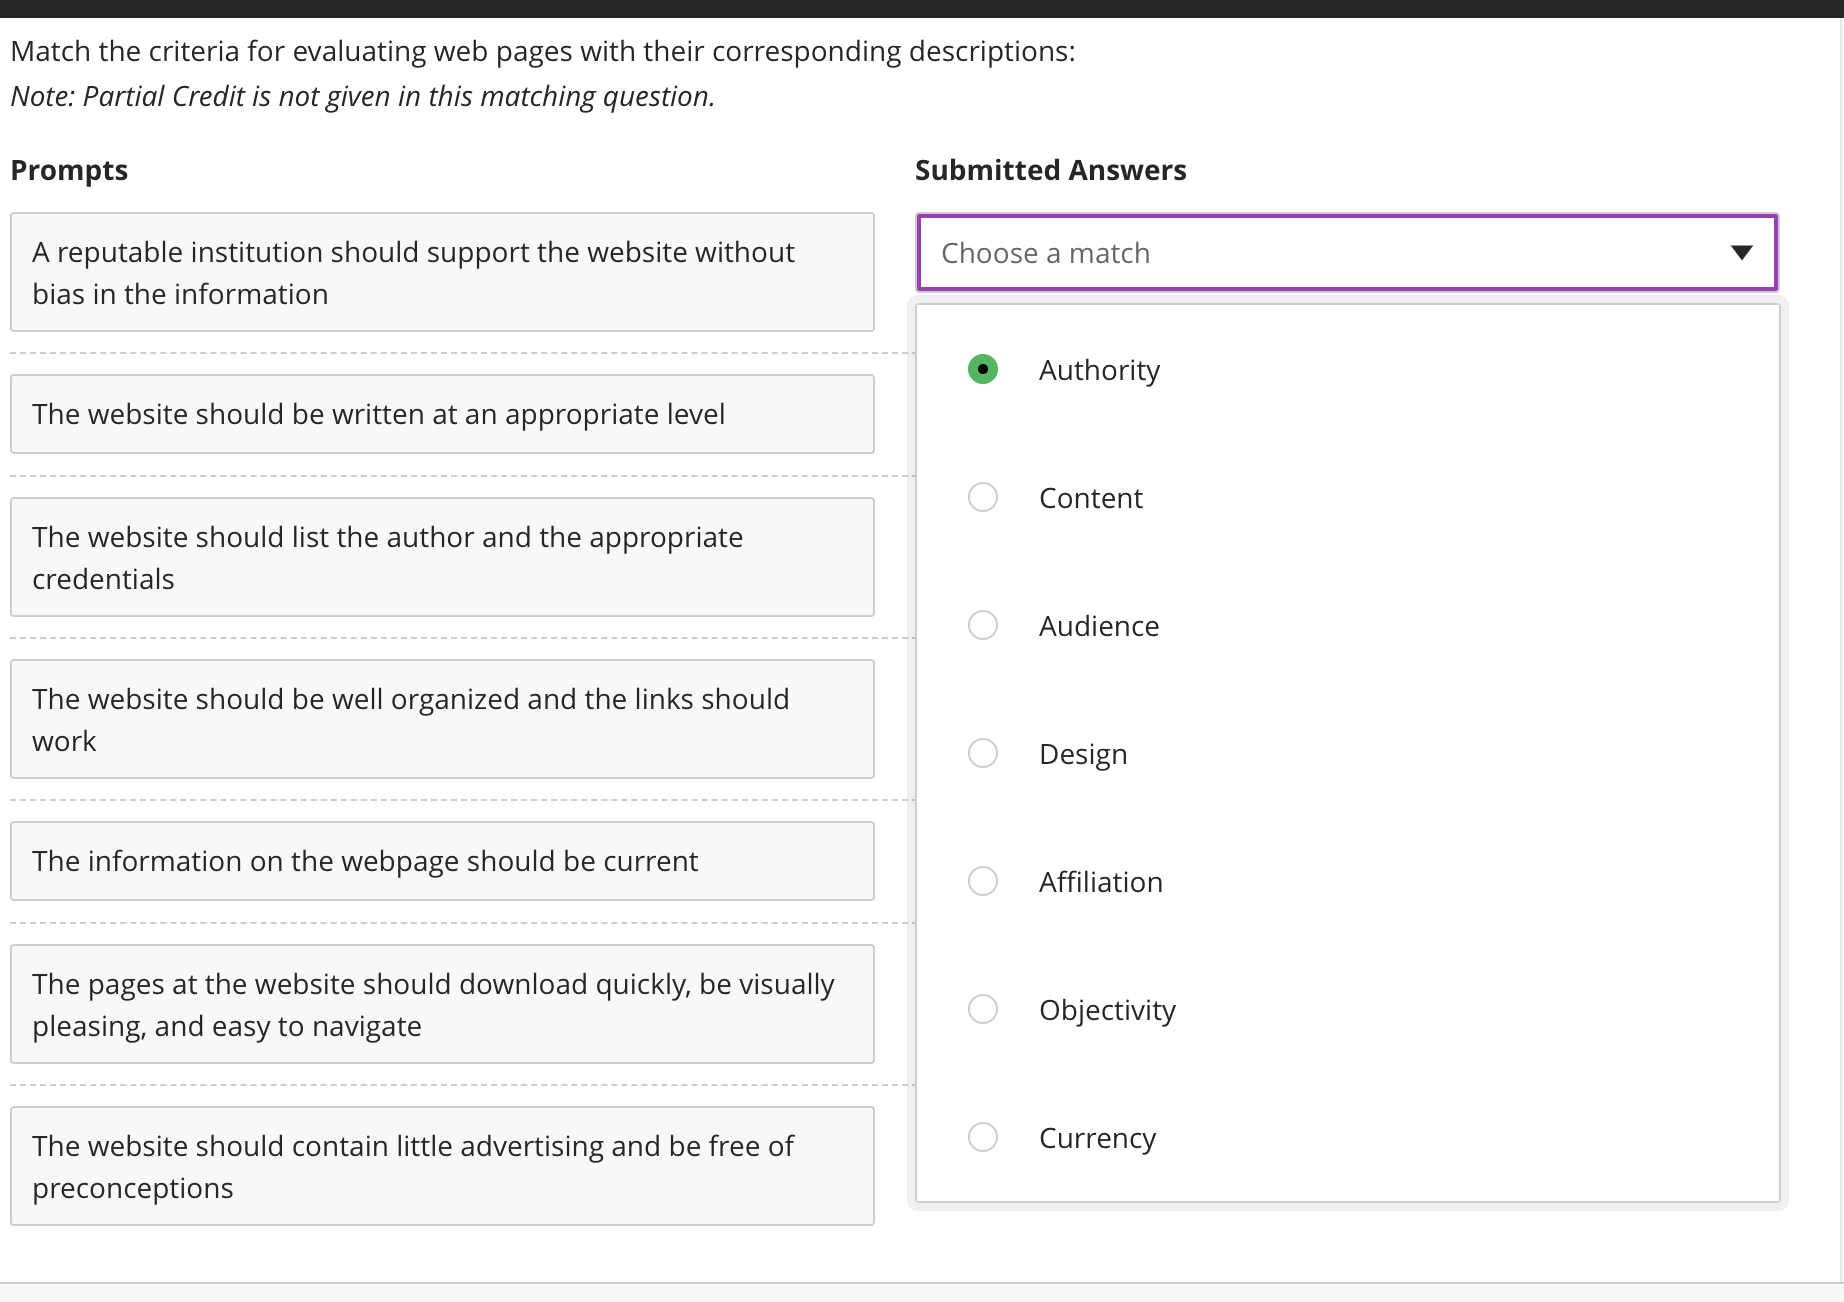Click the little advertising prompt box
The image size is (1844, 1302).
tap(441, 1166)
